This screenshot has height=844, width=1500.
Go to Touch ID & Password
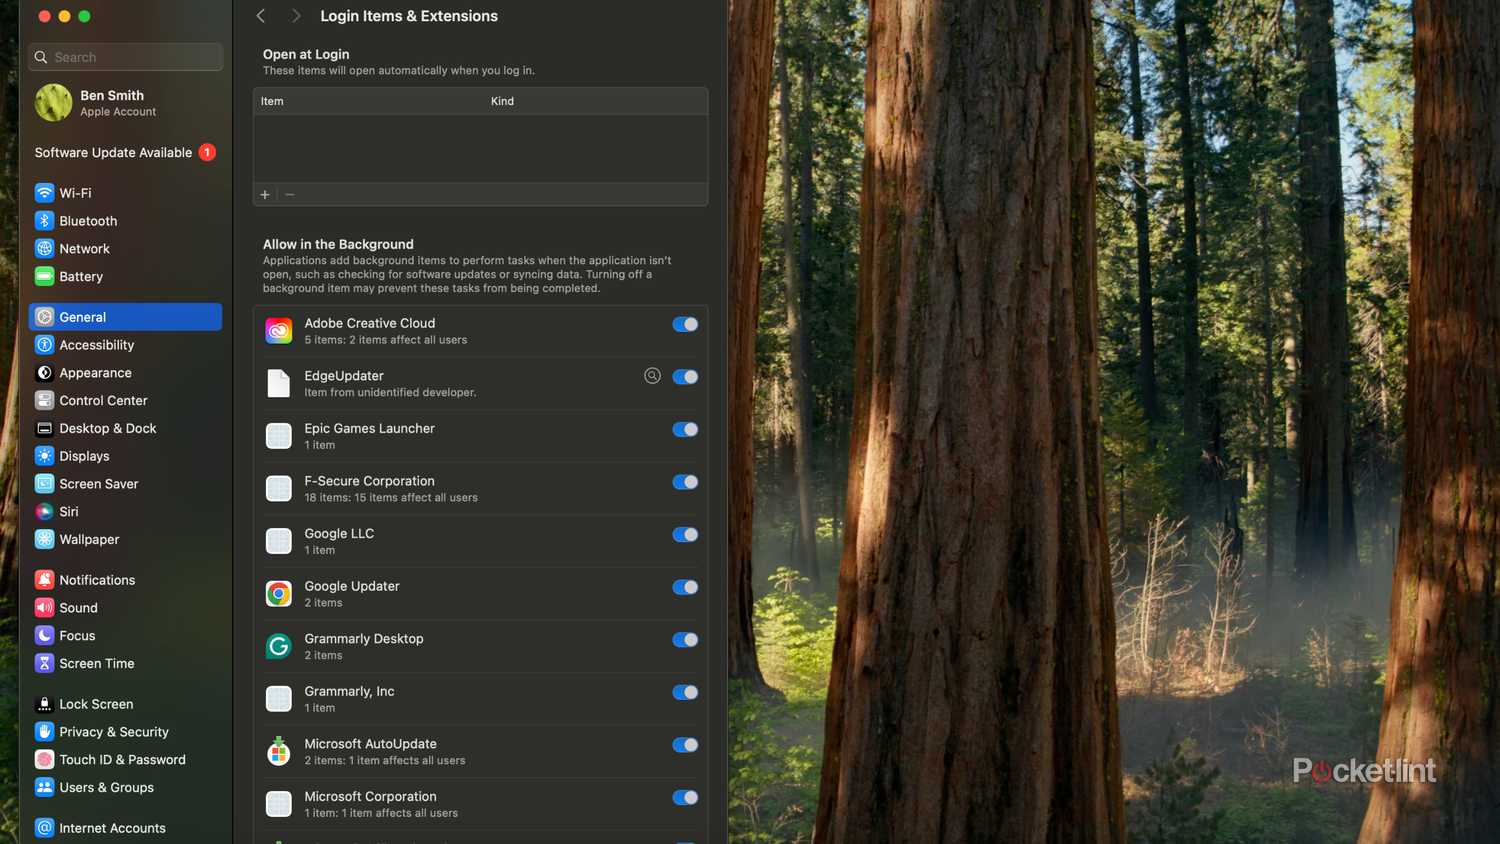coord(125,760)
